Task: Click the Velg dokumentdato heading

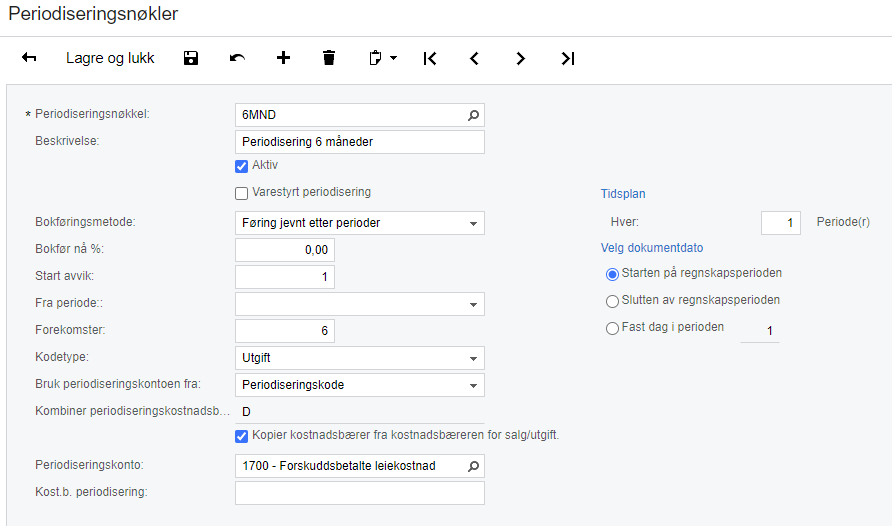Action: 652,248
